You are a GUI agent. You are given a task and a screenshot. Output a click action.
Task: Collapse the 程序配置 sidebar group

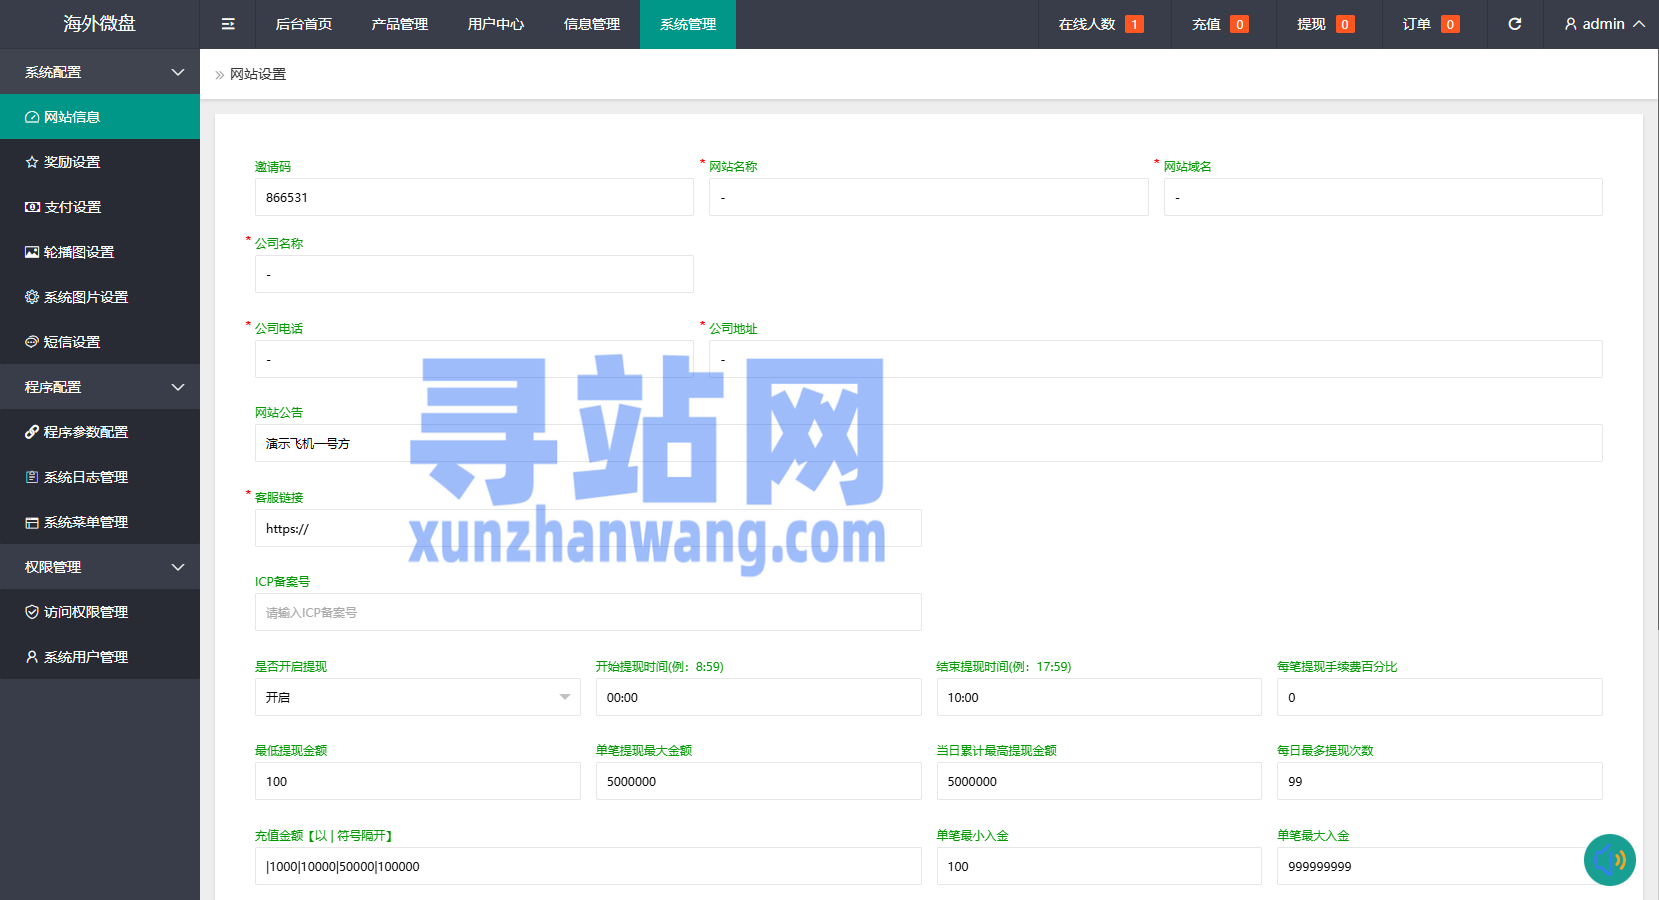coord(100,387)
